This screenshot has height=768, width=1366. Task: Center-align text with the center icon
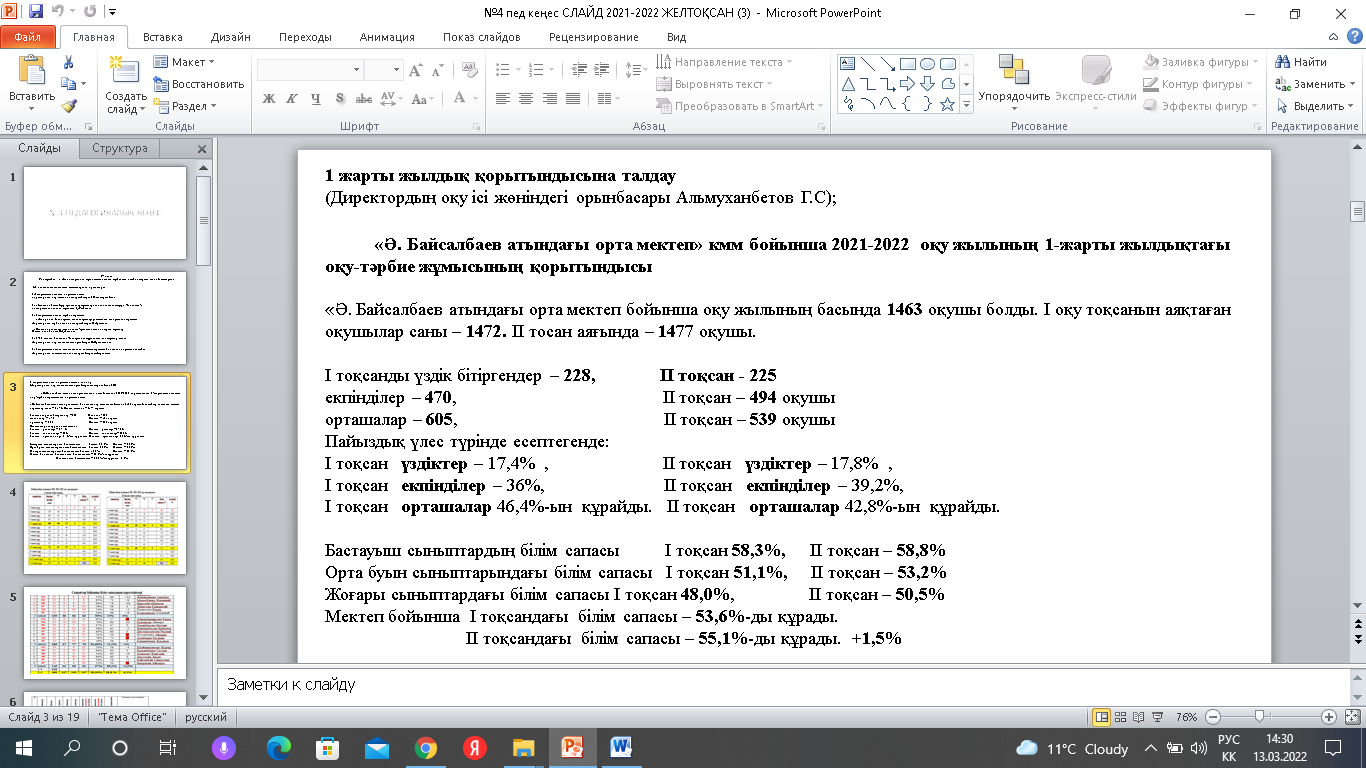524,98
